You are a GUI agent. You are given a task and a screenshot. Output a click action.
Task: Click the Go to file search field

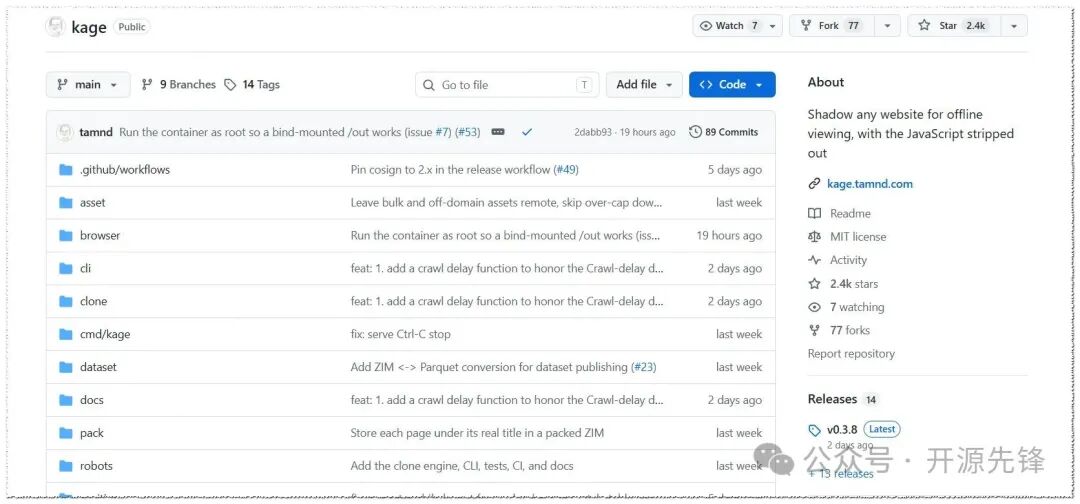tap(507, 85)
